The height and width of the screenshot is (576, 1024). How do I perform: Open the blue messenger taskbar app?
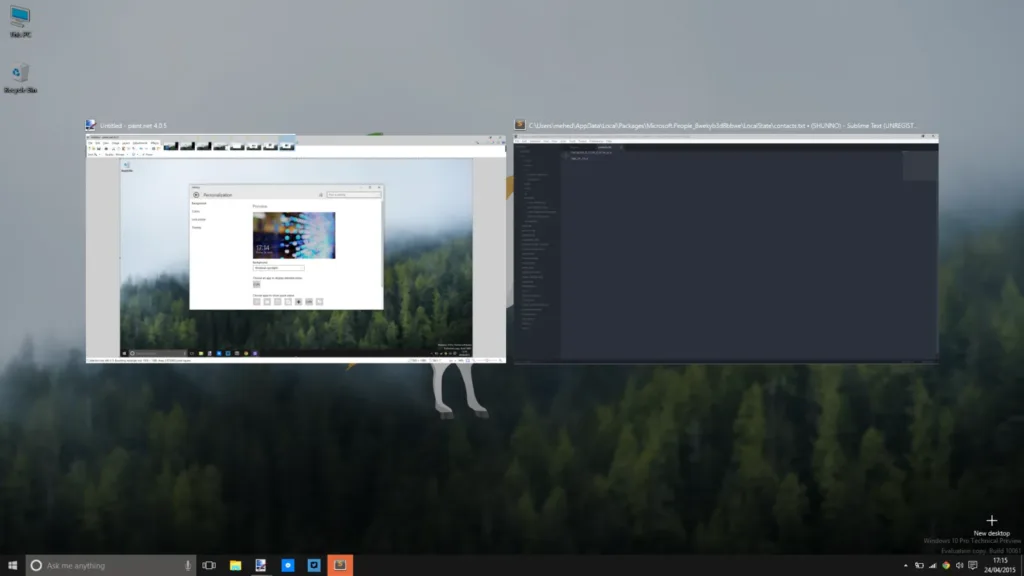tap(287, 566)
